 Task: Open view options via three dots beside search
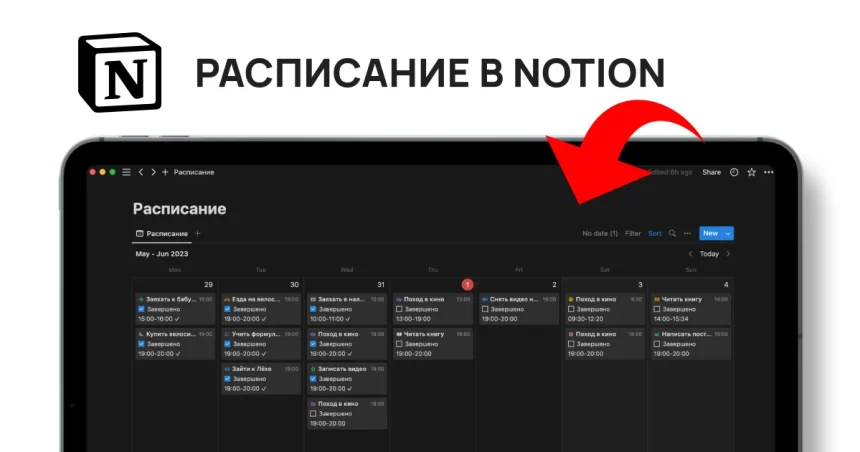point(687,233)
